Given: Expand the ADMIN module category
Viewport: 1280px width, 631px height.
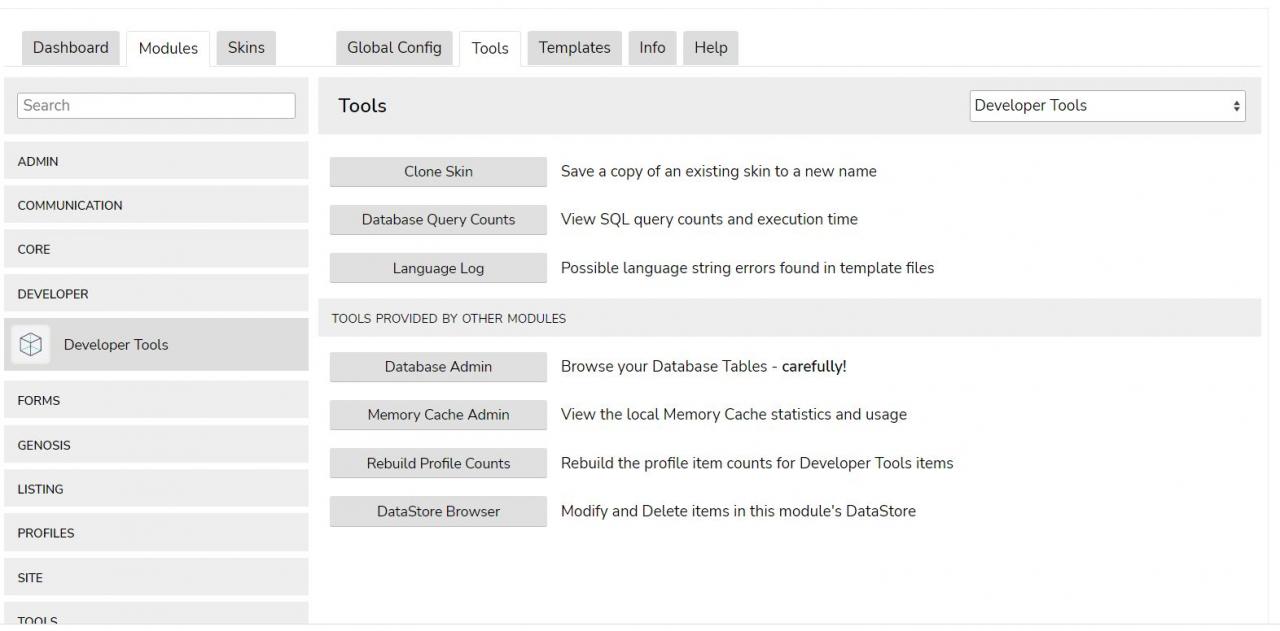Looking at the screenshot, I should [156, 162].
